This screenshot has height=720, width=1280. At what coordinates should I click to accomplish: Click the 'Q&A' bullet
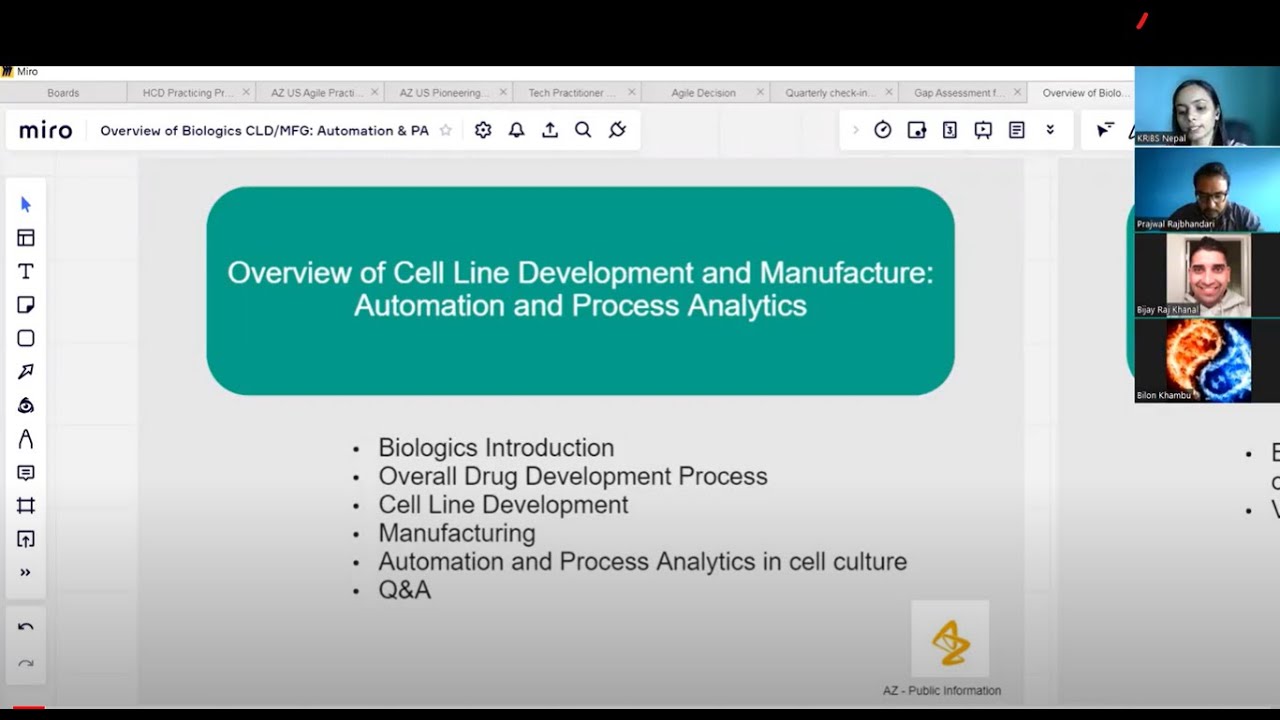point(405,590)
